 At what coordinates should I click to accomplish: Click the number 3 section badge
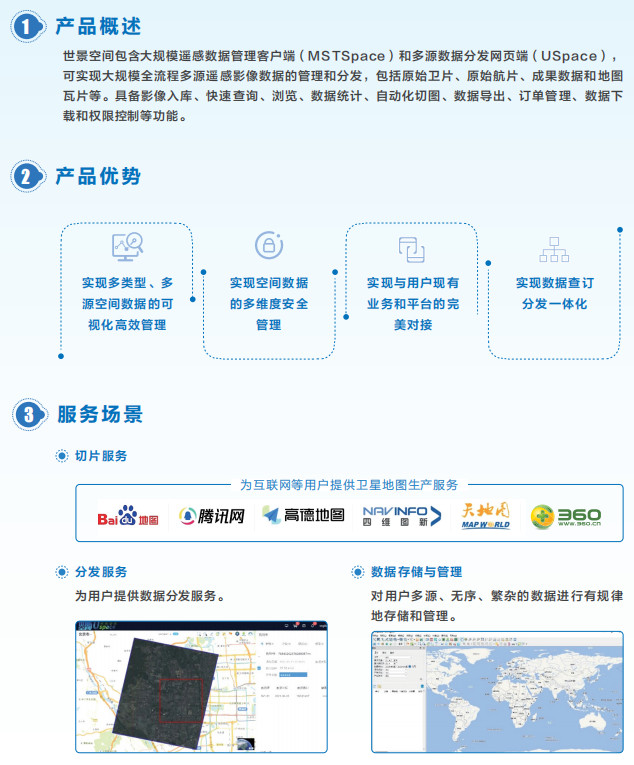pos(29,414)
